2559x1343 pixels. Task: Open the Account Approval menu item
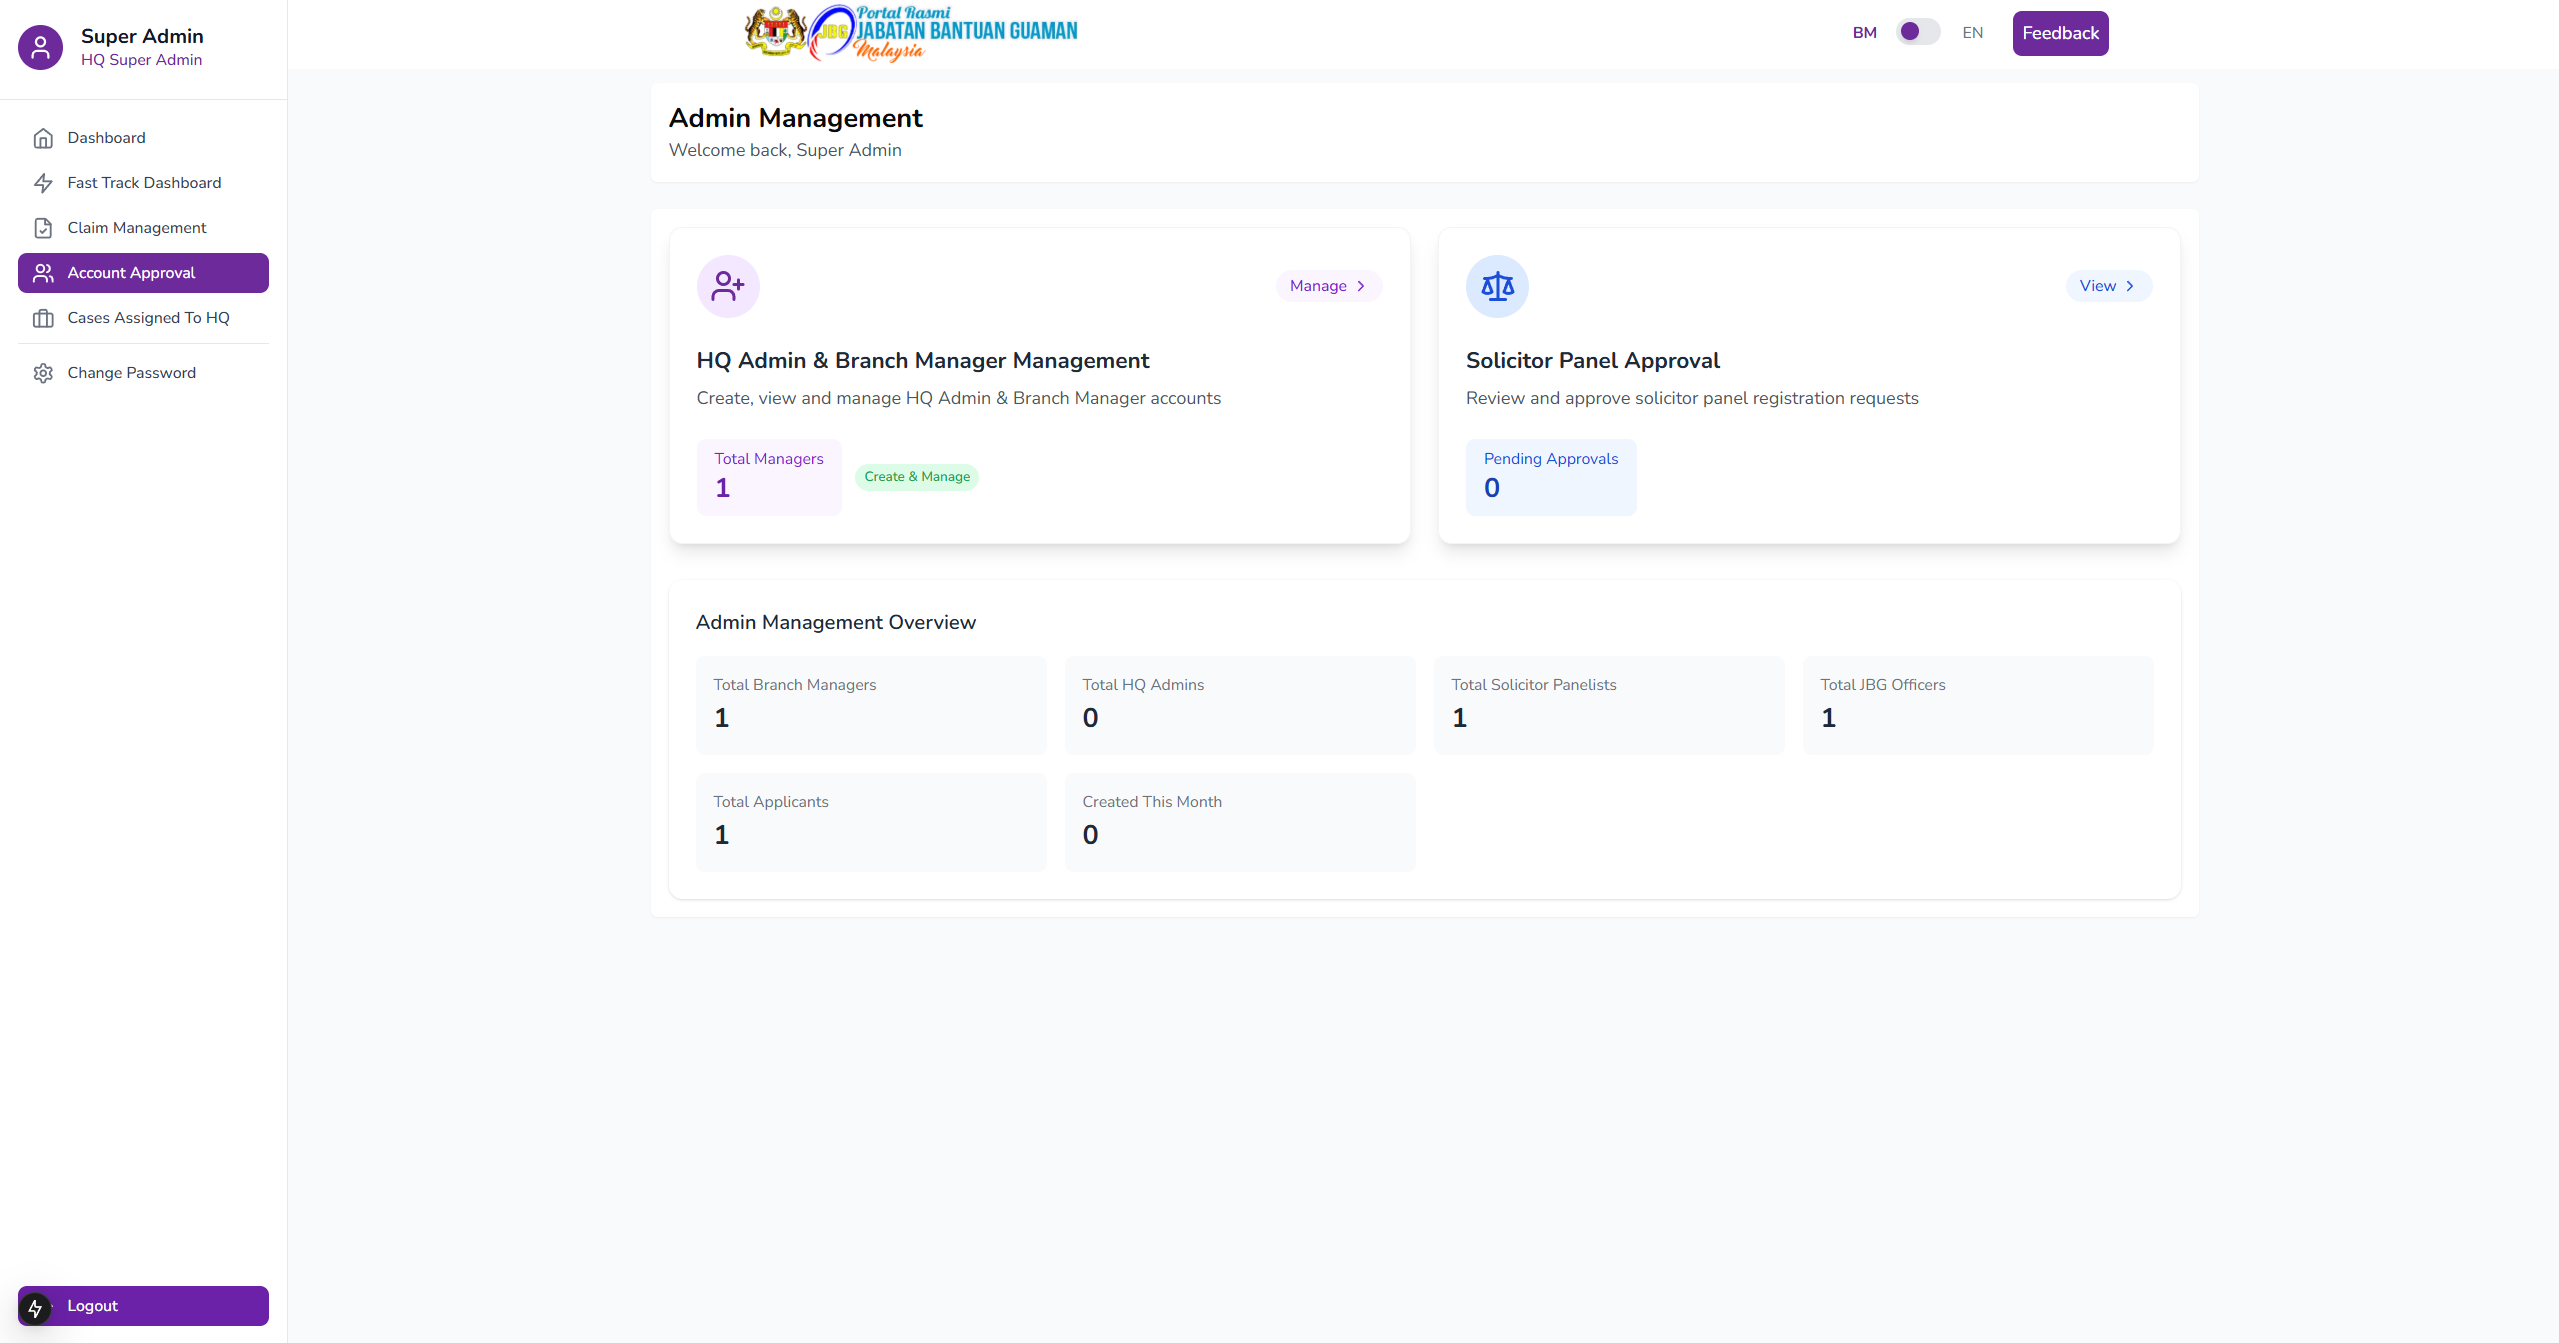point(143,273)
